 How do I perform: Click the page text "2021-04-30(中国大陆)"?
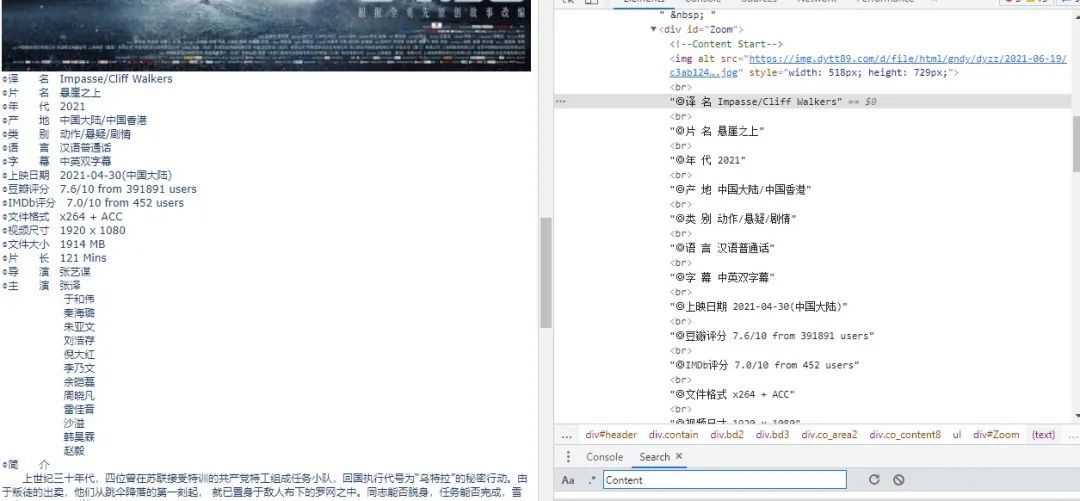pos(116,175)
